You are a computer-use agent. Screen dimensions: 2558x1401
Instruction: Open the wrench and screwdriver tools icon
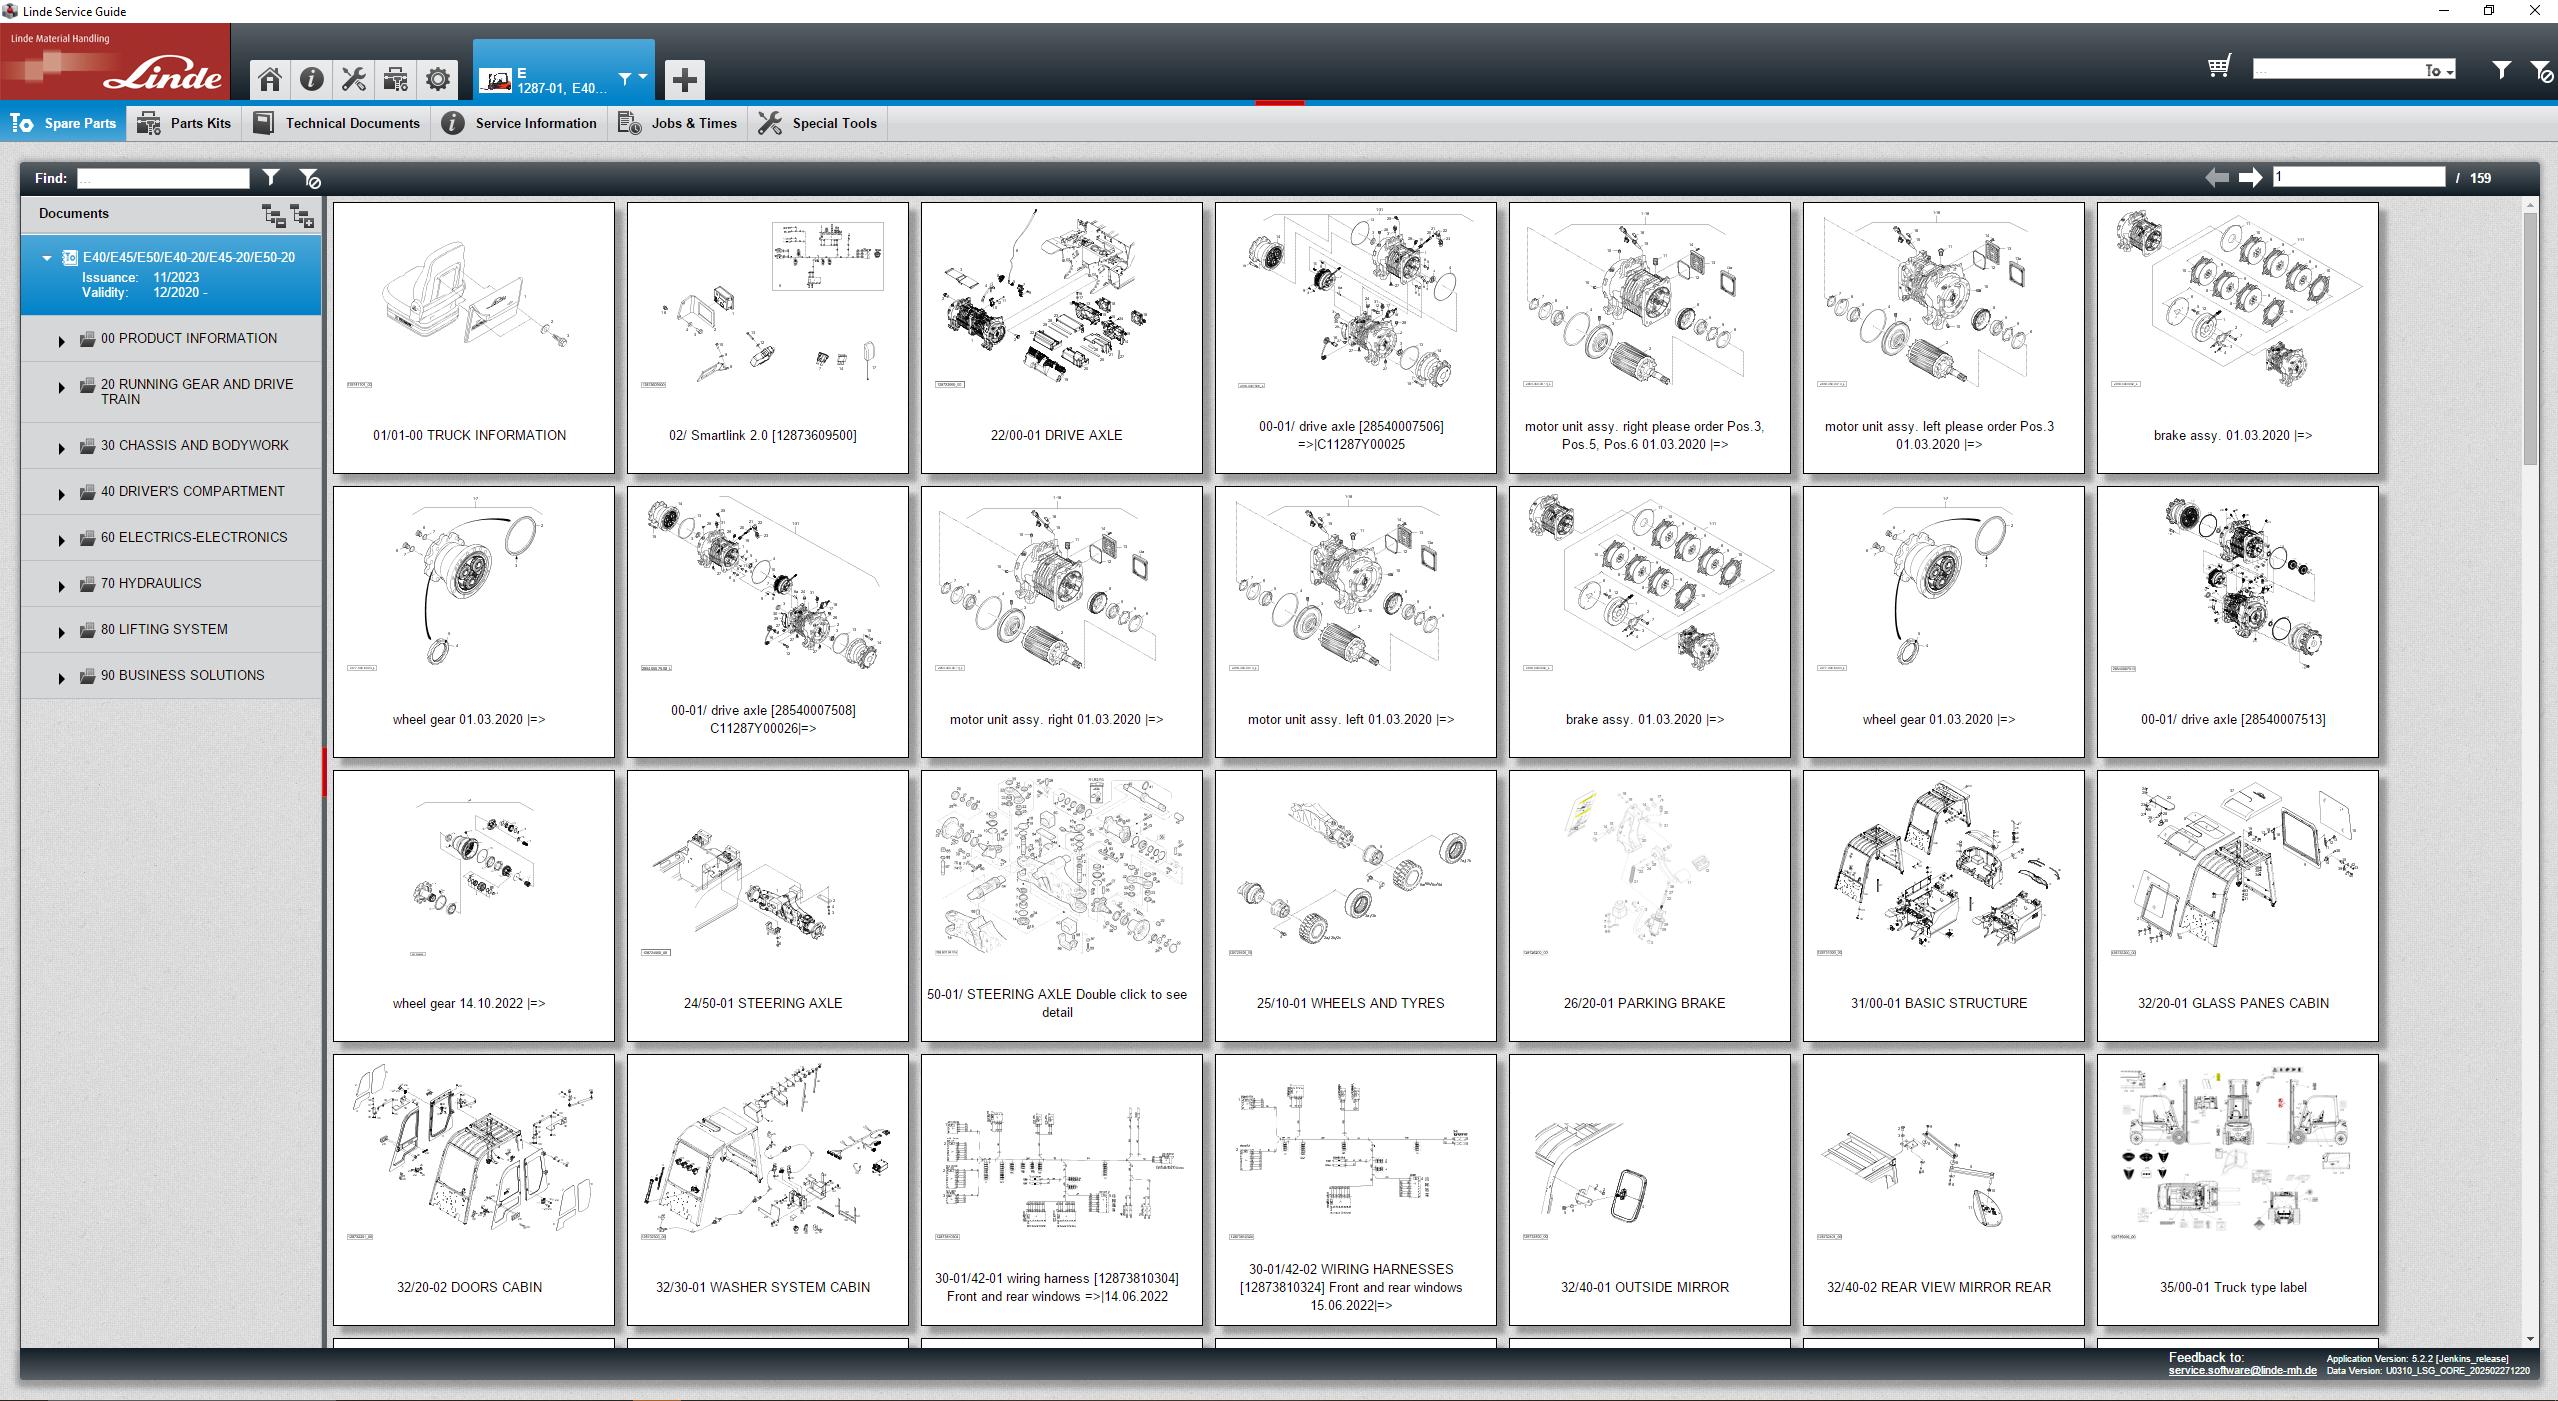[x=353, y=79]
